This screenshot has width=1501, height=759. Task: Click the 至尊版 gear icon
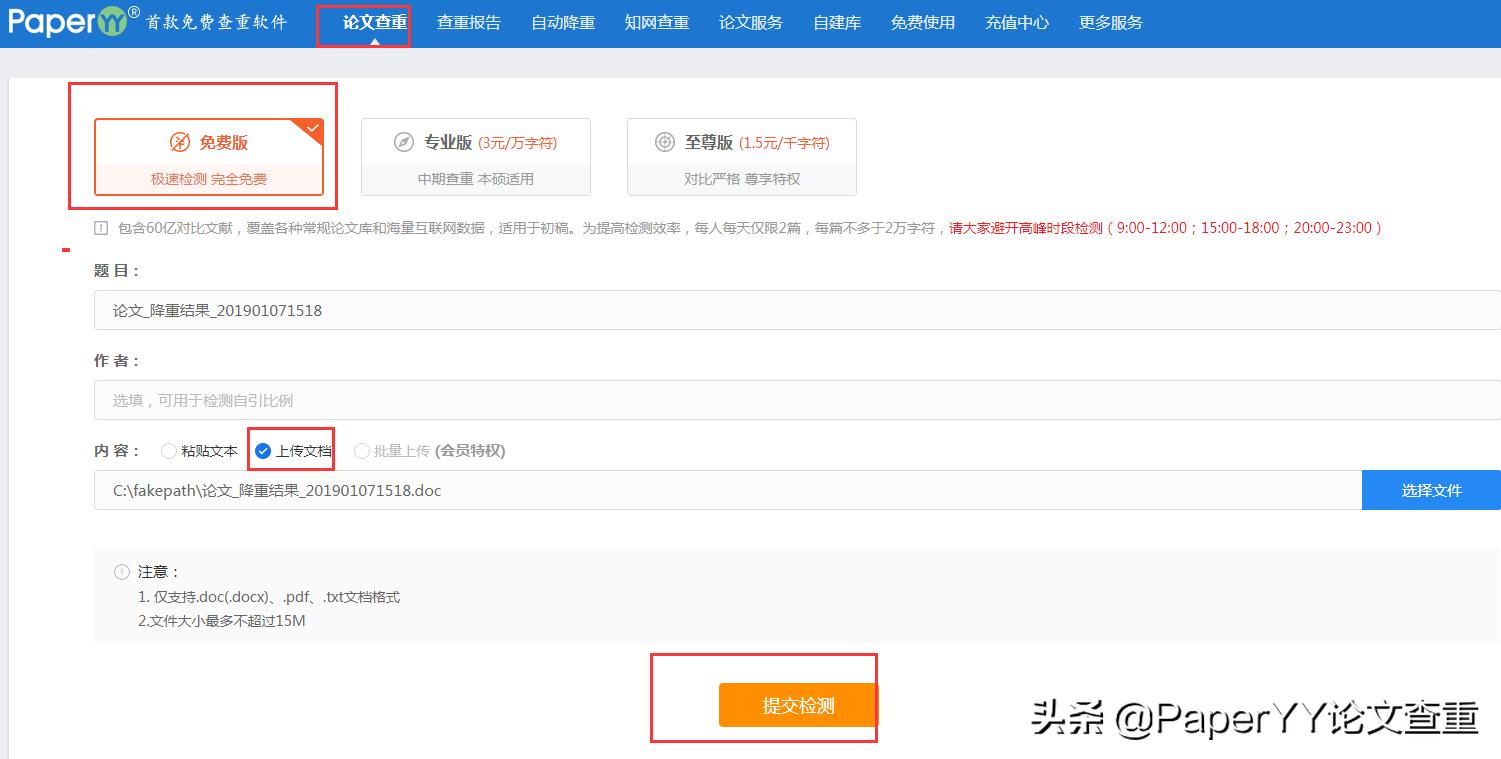click(x=665, y=142)
